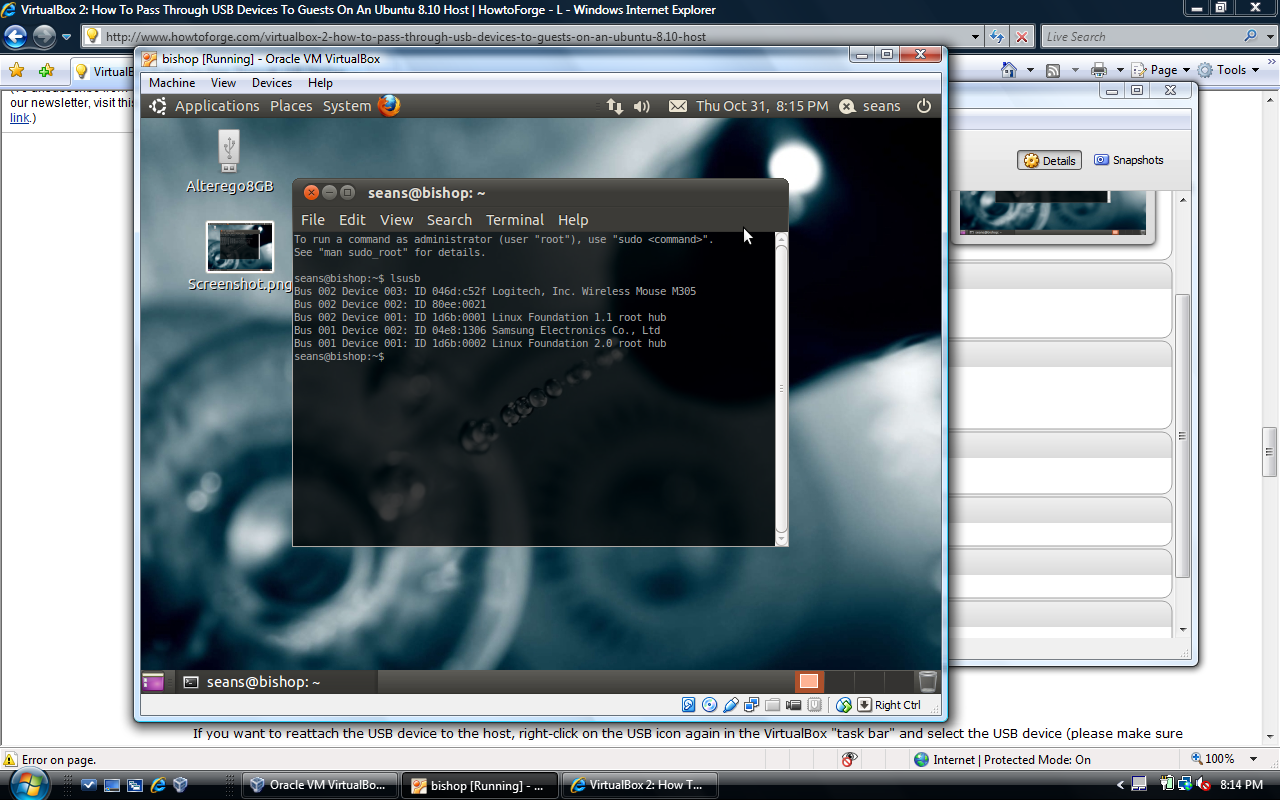Screen dimensions: 1280x800
Task: Click the link text on the HowtoForge page
Action: tap(20, 118)
